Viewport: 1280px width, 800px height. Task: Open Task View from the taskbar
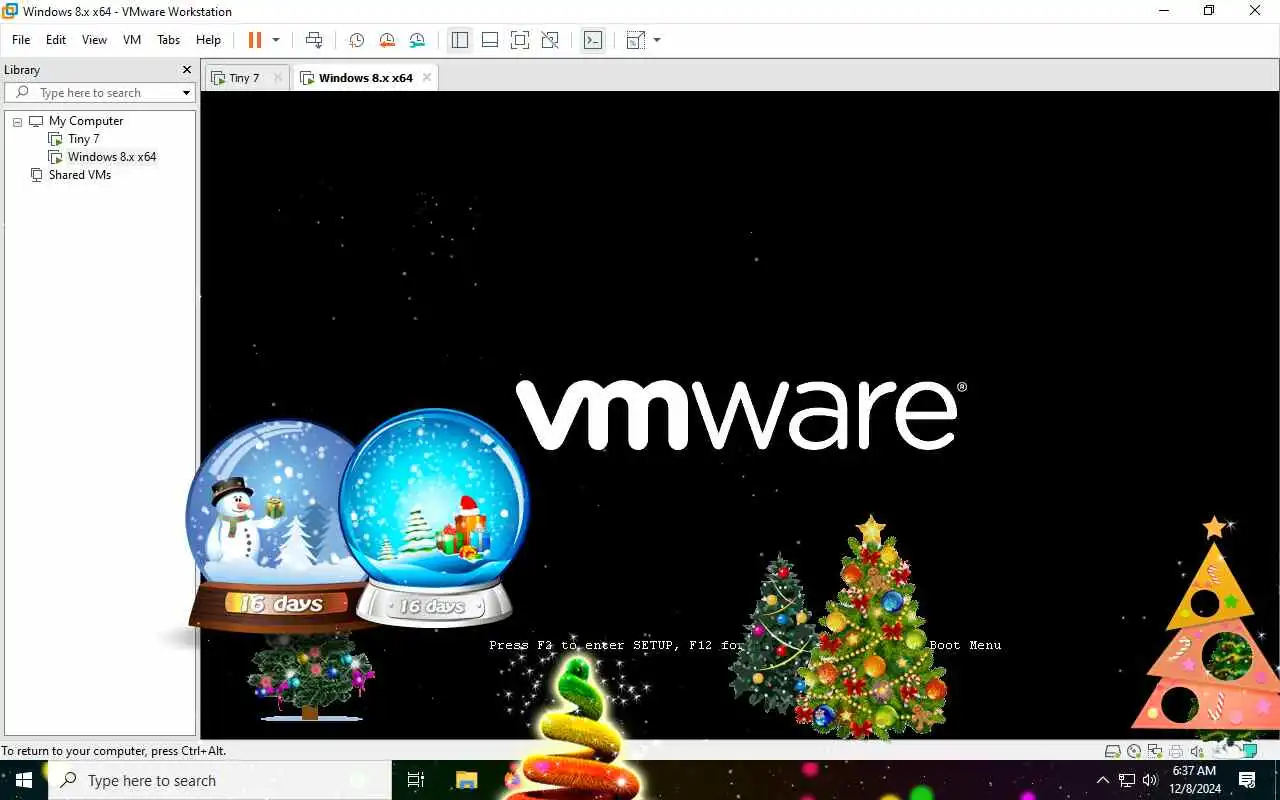tap(416, 780)
